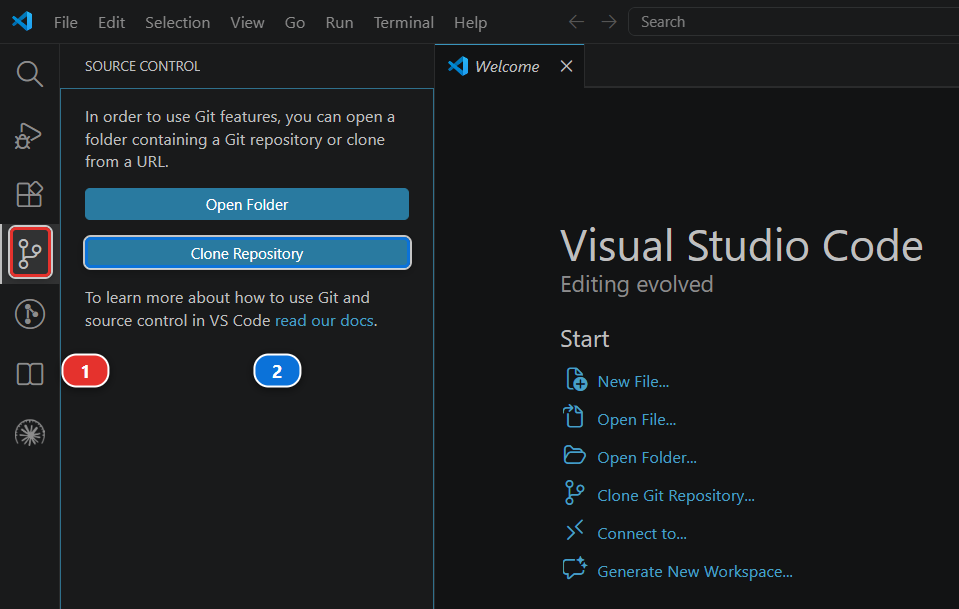Open the Go menu
The image size is (959, 609).
295,23
